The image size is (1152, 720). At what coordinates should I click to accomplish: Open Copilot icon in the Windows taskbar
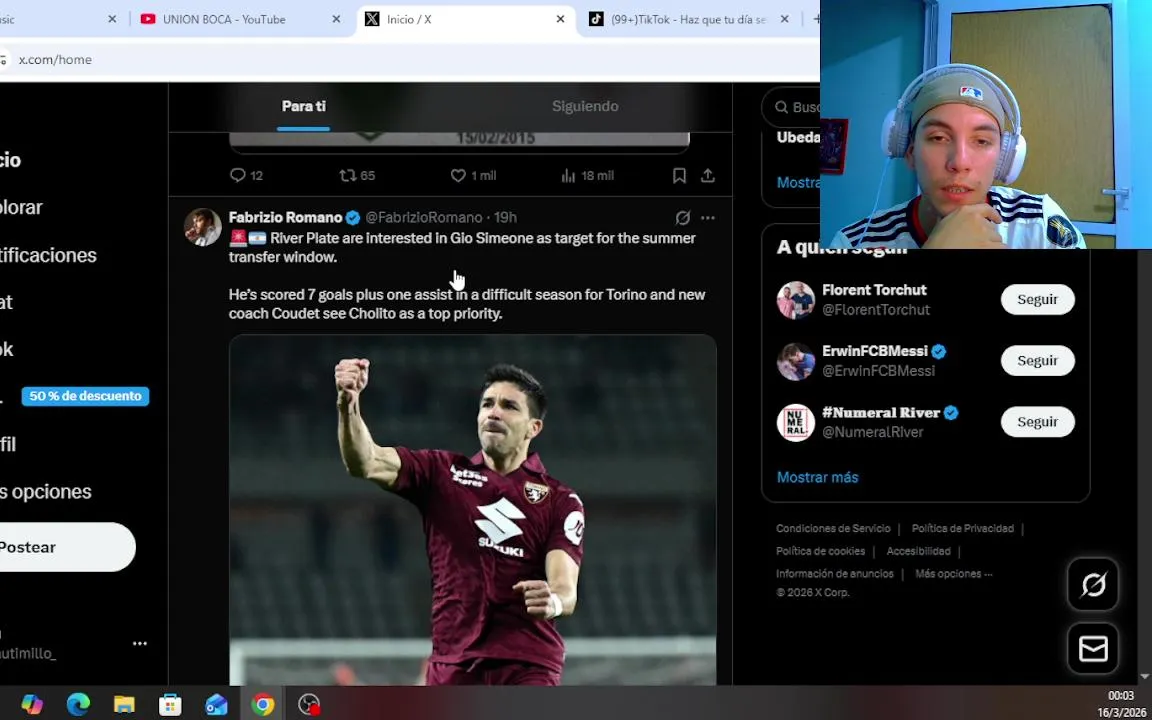(32, 705)
